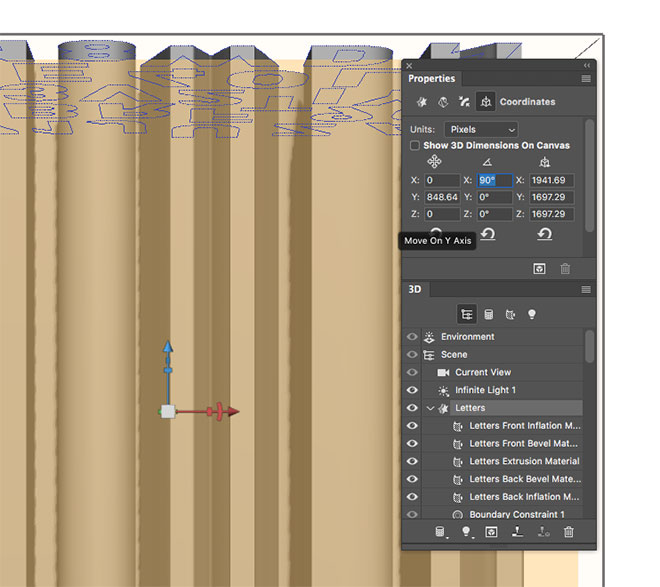Screen dimensions: 660x587
Task: Click the Y position field showing 848.64
Action: pyautogui.click(x=442, y=197)
